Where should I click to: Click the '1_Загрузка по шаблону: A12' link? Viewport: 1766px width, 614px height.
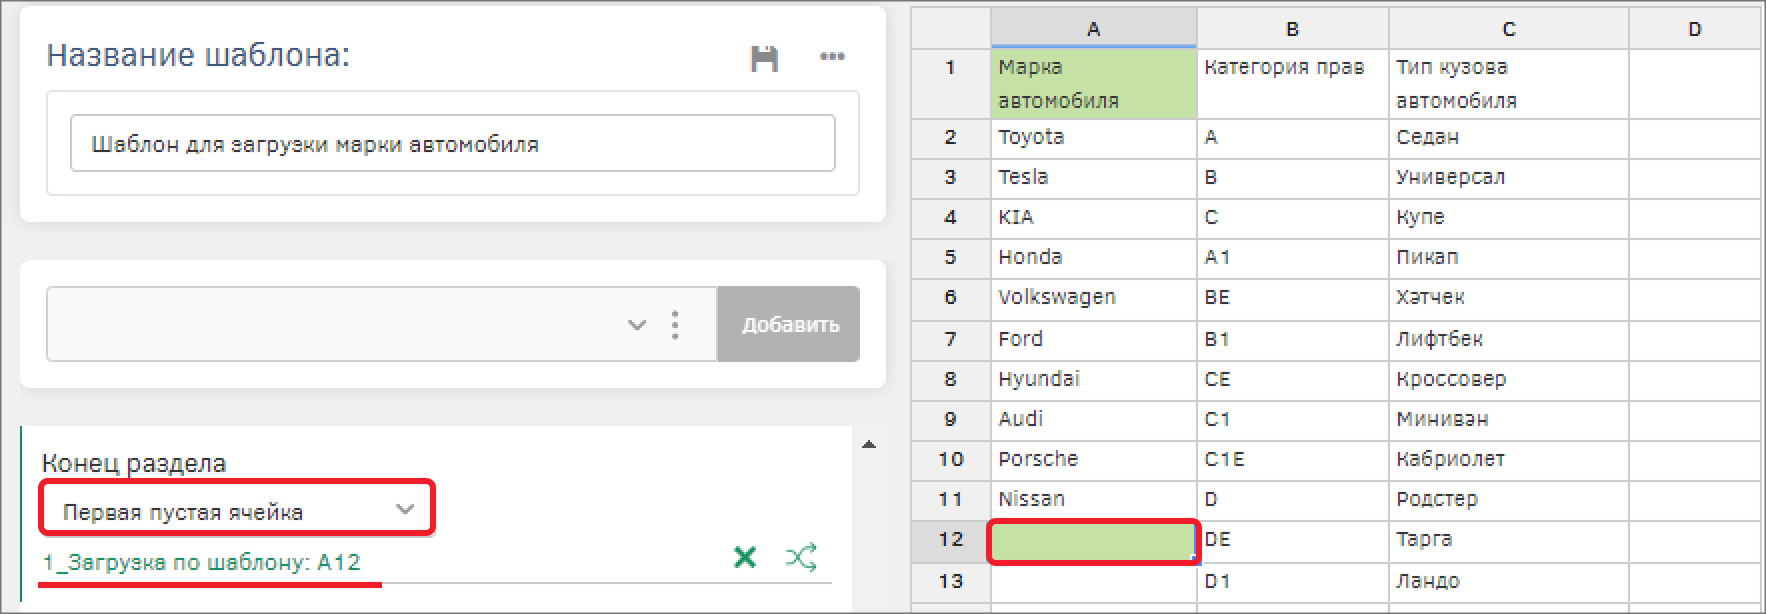[x=201, y=562]
